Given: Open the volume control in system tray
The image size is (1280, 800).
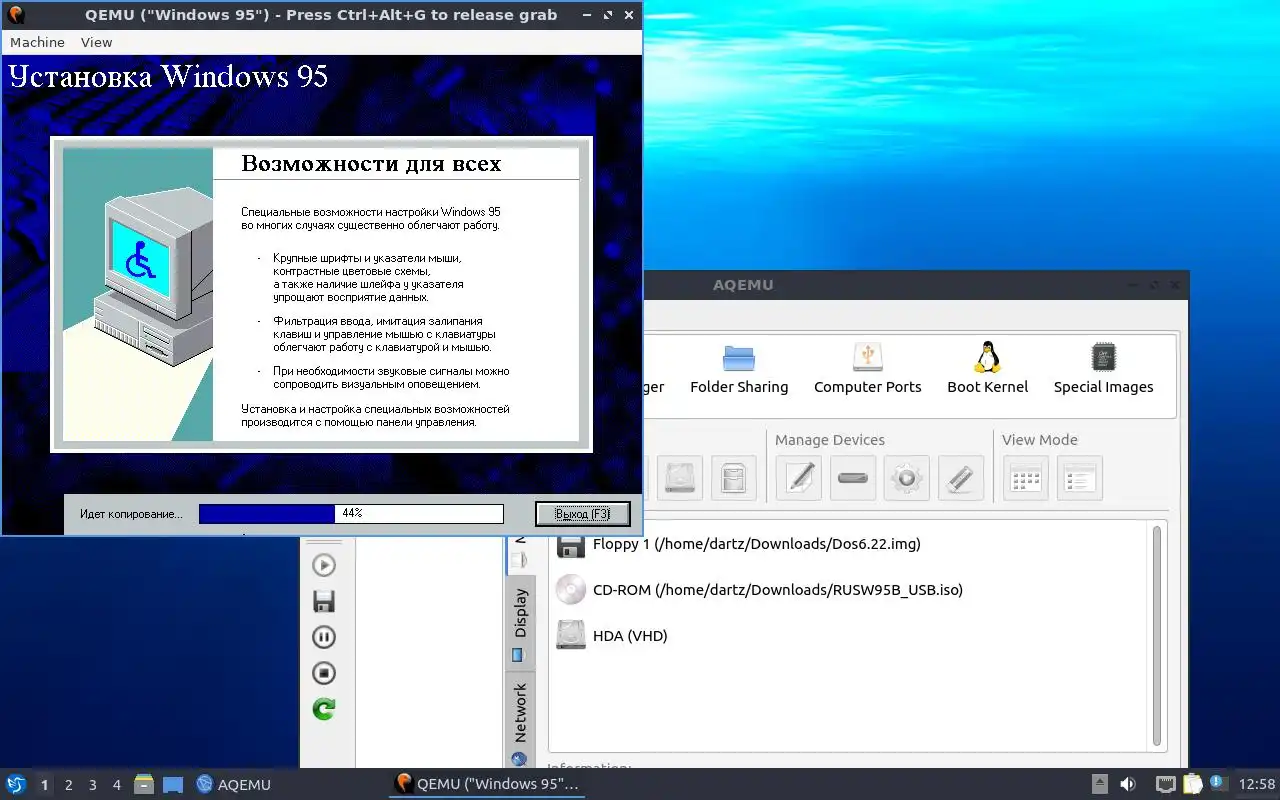Looking at the screenshot, I should coord(1128,784).
